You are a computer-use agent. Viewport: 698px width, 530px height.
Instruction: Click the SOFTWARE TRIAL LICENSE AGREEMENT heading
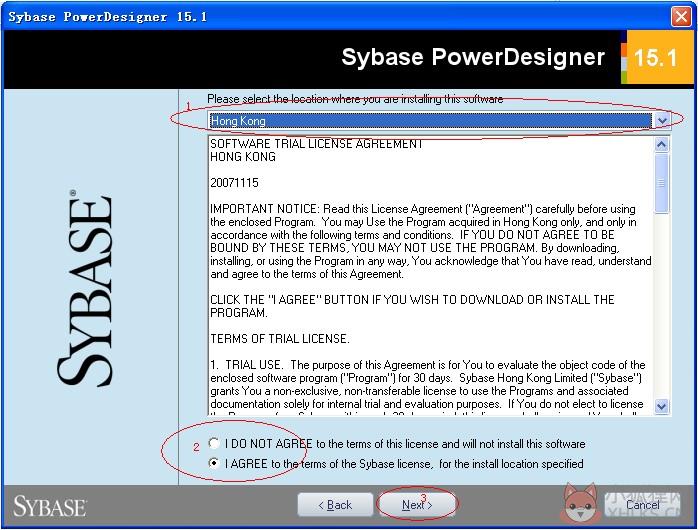tap(316, 144)
